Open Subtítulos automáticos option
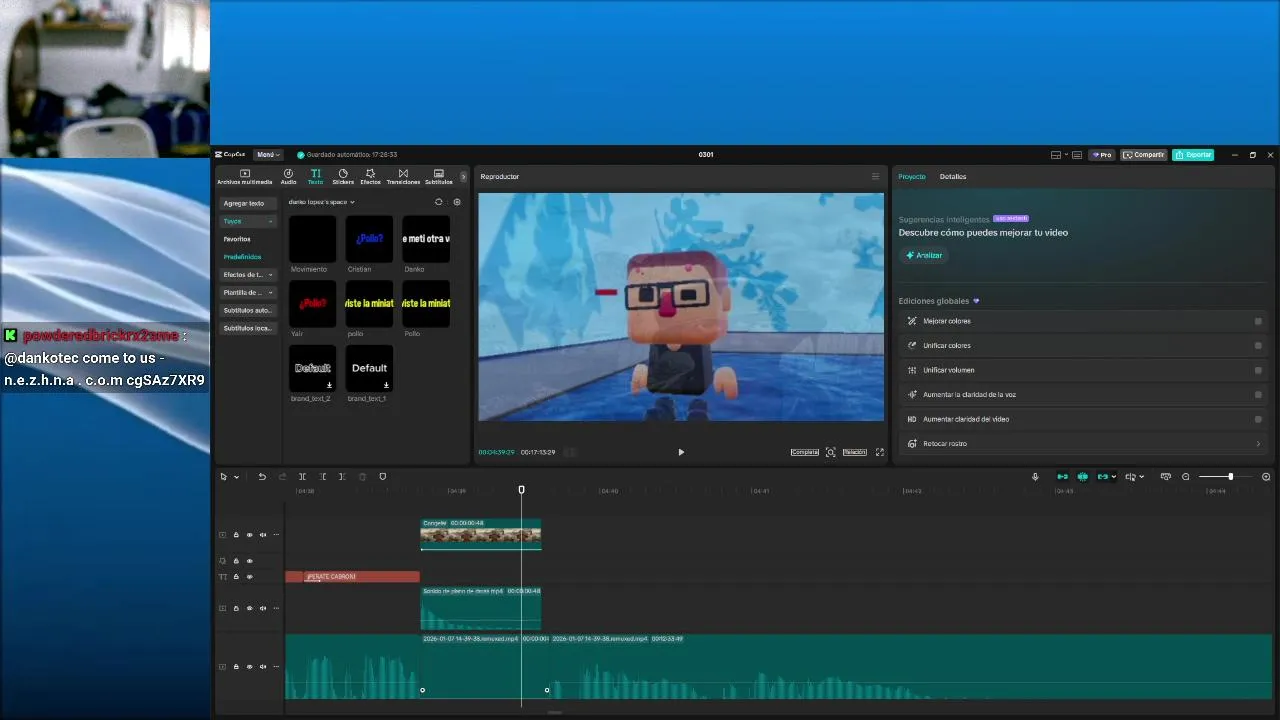The height and width of the screenshot is (720, 1280). click(x=247, y=311)
